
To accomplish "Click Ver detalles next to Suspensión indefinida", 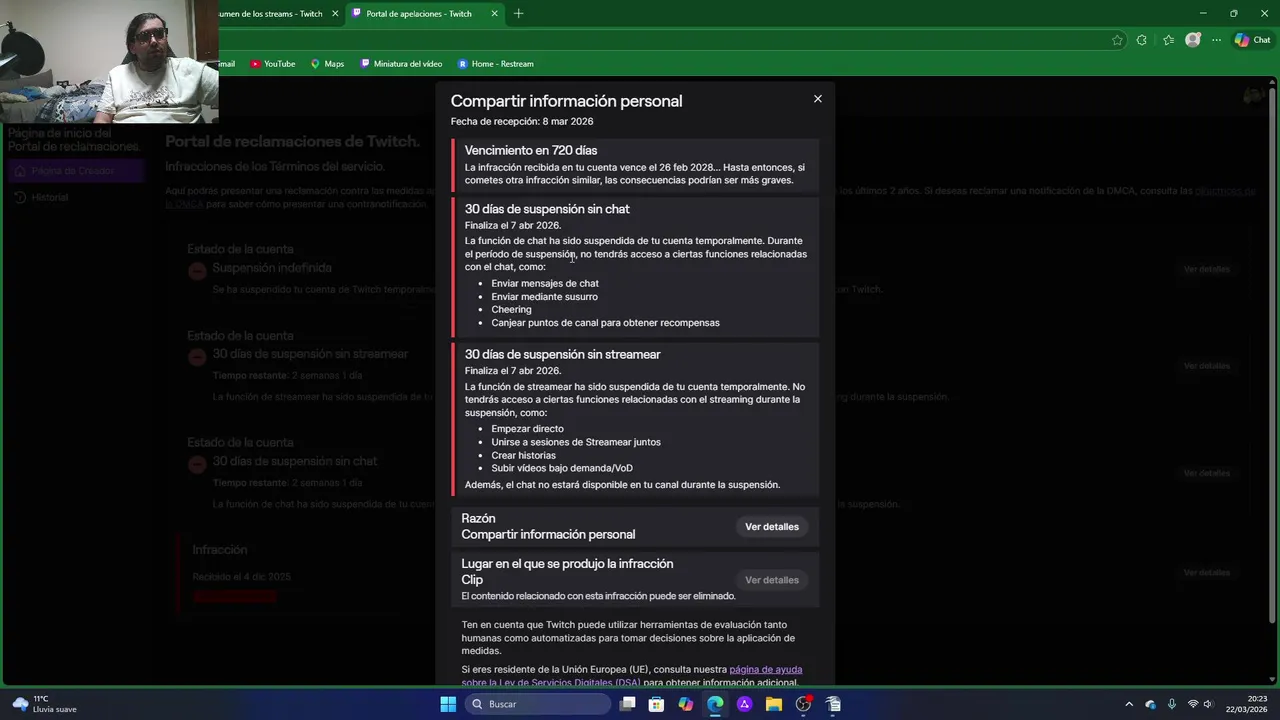I will click(1207, 269).
